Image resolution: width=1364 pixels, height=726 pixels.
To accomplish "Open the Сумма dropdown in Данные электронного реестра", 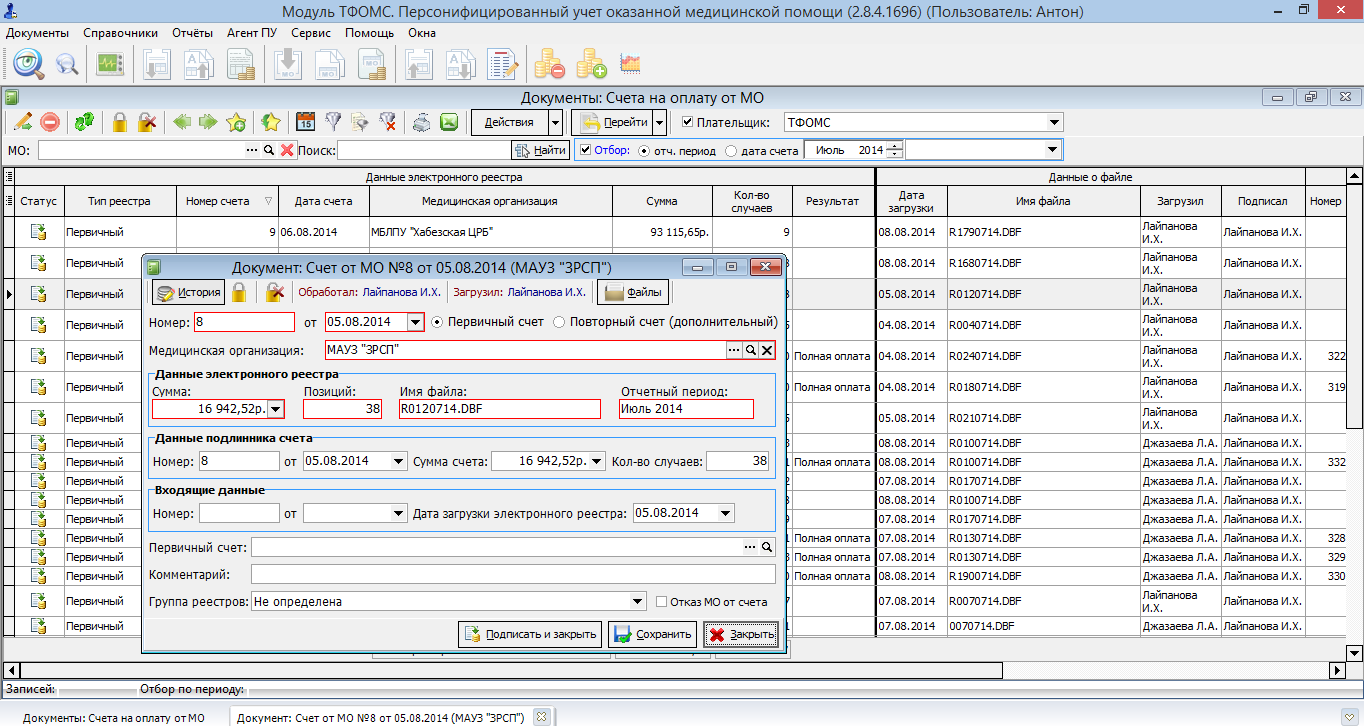I will [x=276, y=409].
